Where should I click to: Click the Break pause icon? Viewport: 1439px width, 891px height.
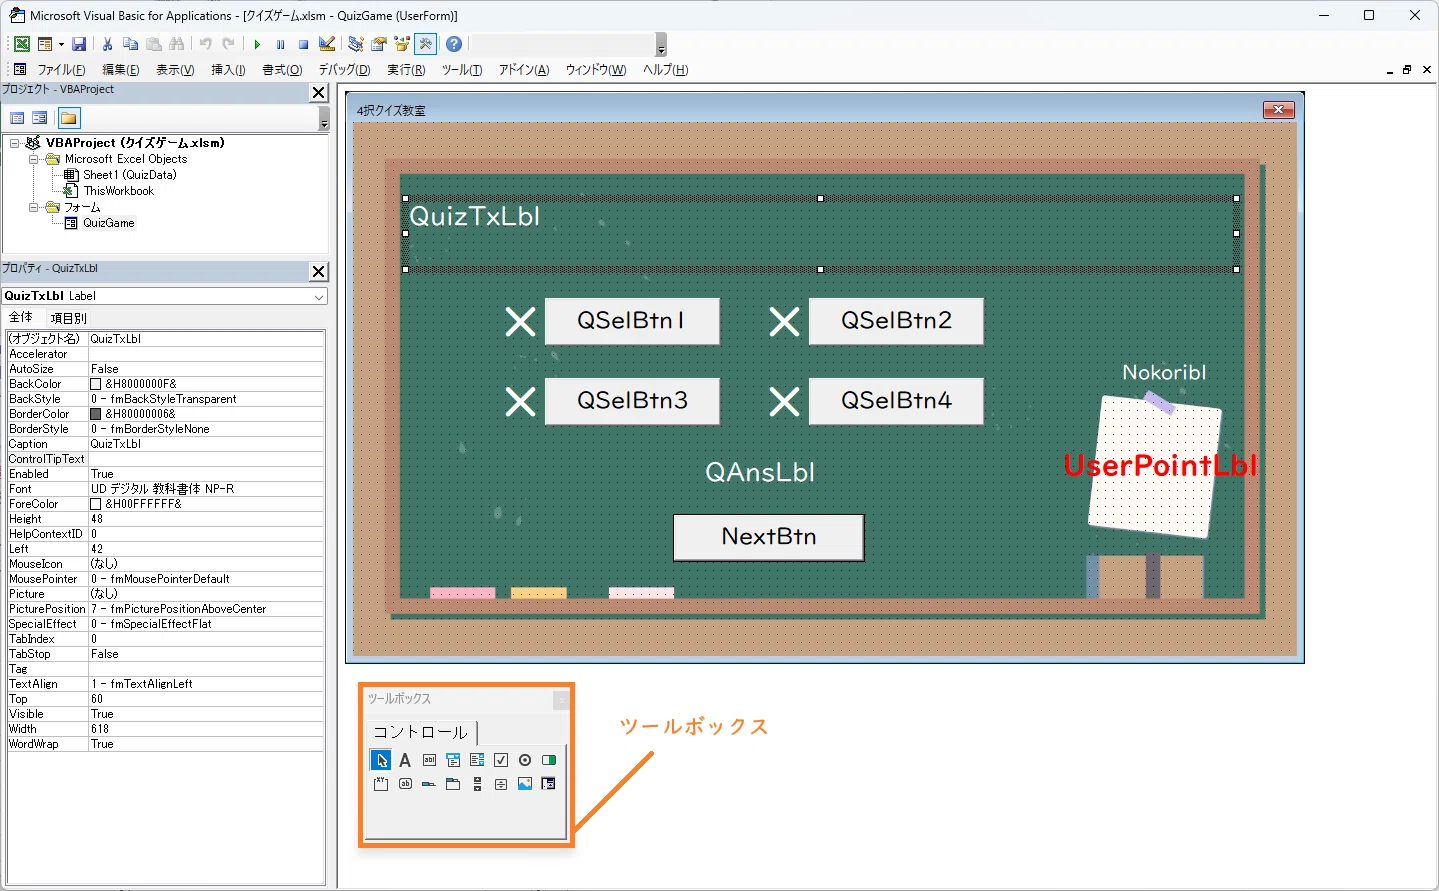point(280,44)
